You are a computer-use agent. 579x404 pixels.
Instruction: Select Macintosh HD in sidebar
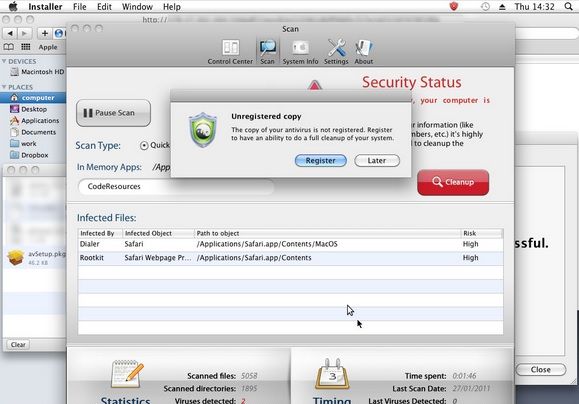point(37,72)
